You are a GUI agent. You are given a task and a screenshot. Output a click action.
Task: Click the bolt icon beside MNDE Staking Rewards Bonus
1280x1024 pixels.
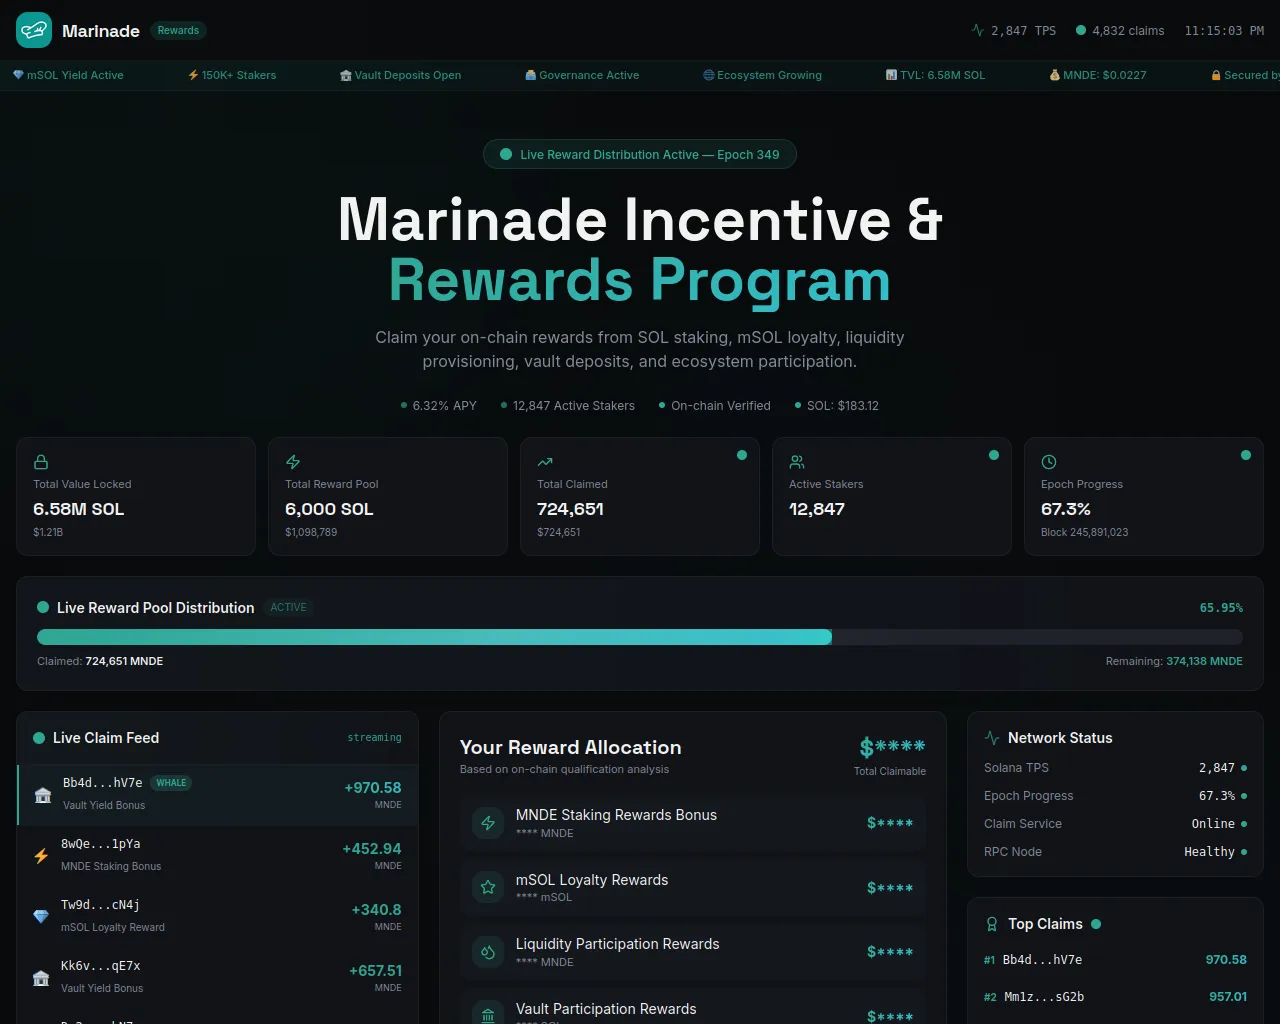tap(488, 823)
